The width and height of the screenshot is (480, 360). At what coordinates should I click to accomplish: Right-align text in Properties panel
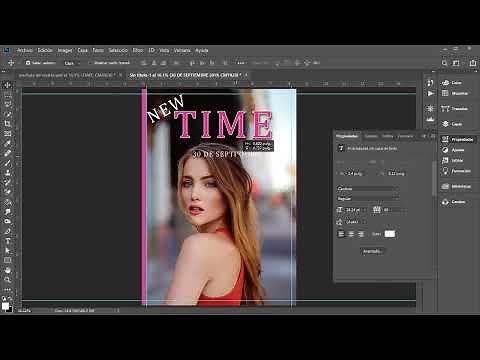[361, 234]
